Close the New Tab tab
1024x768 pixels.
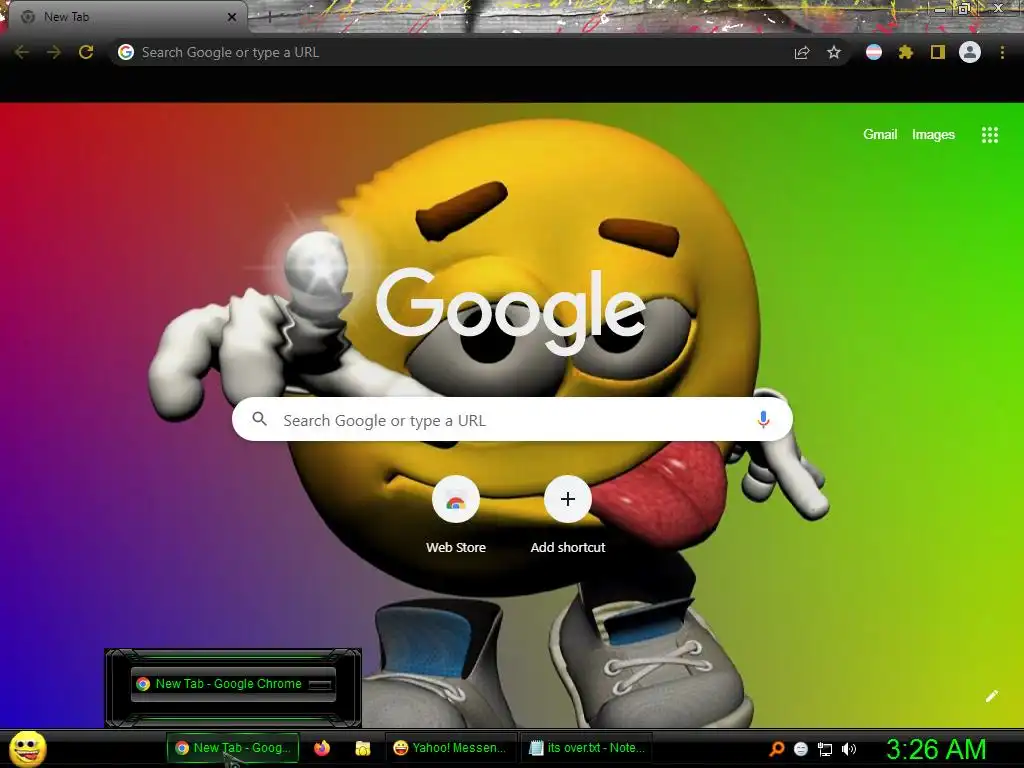coord(232,17)
